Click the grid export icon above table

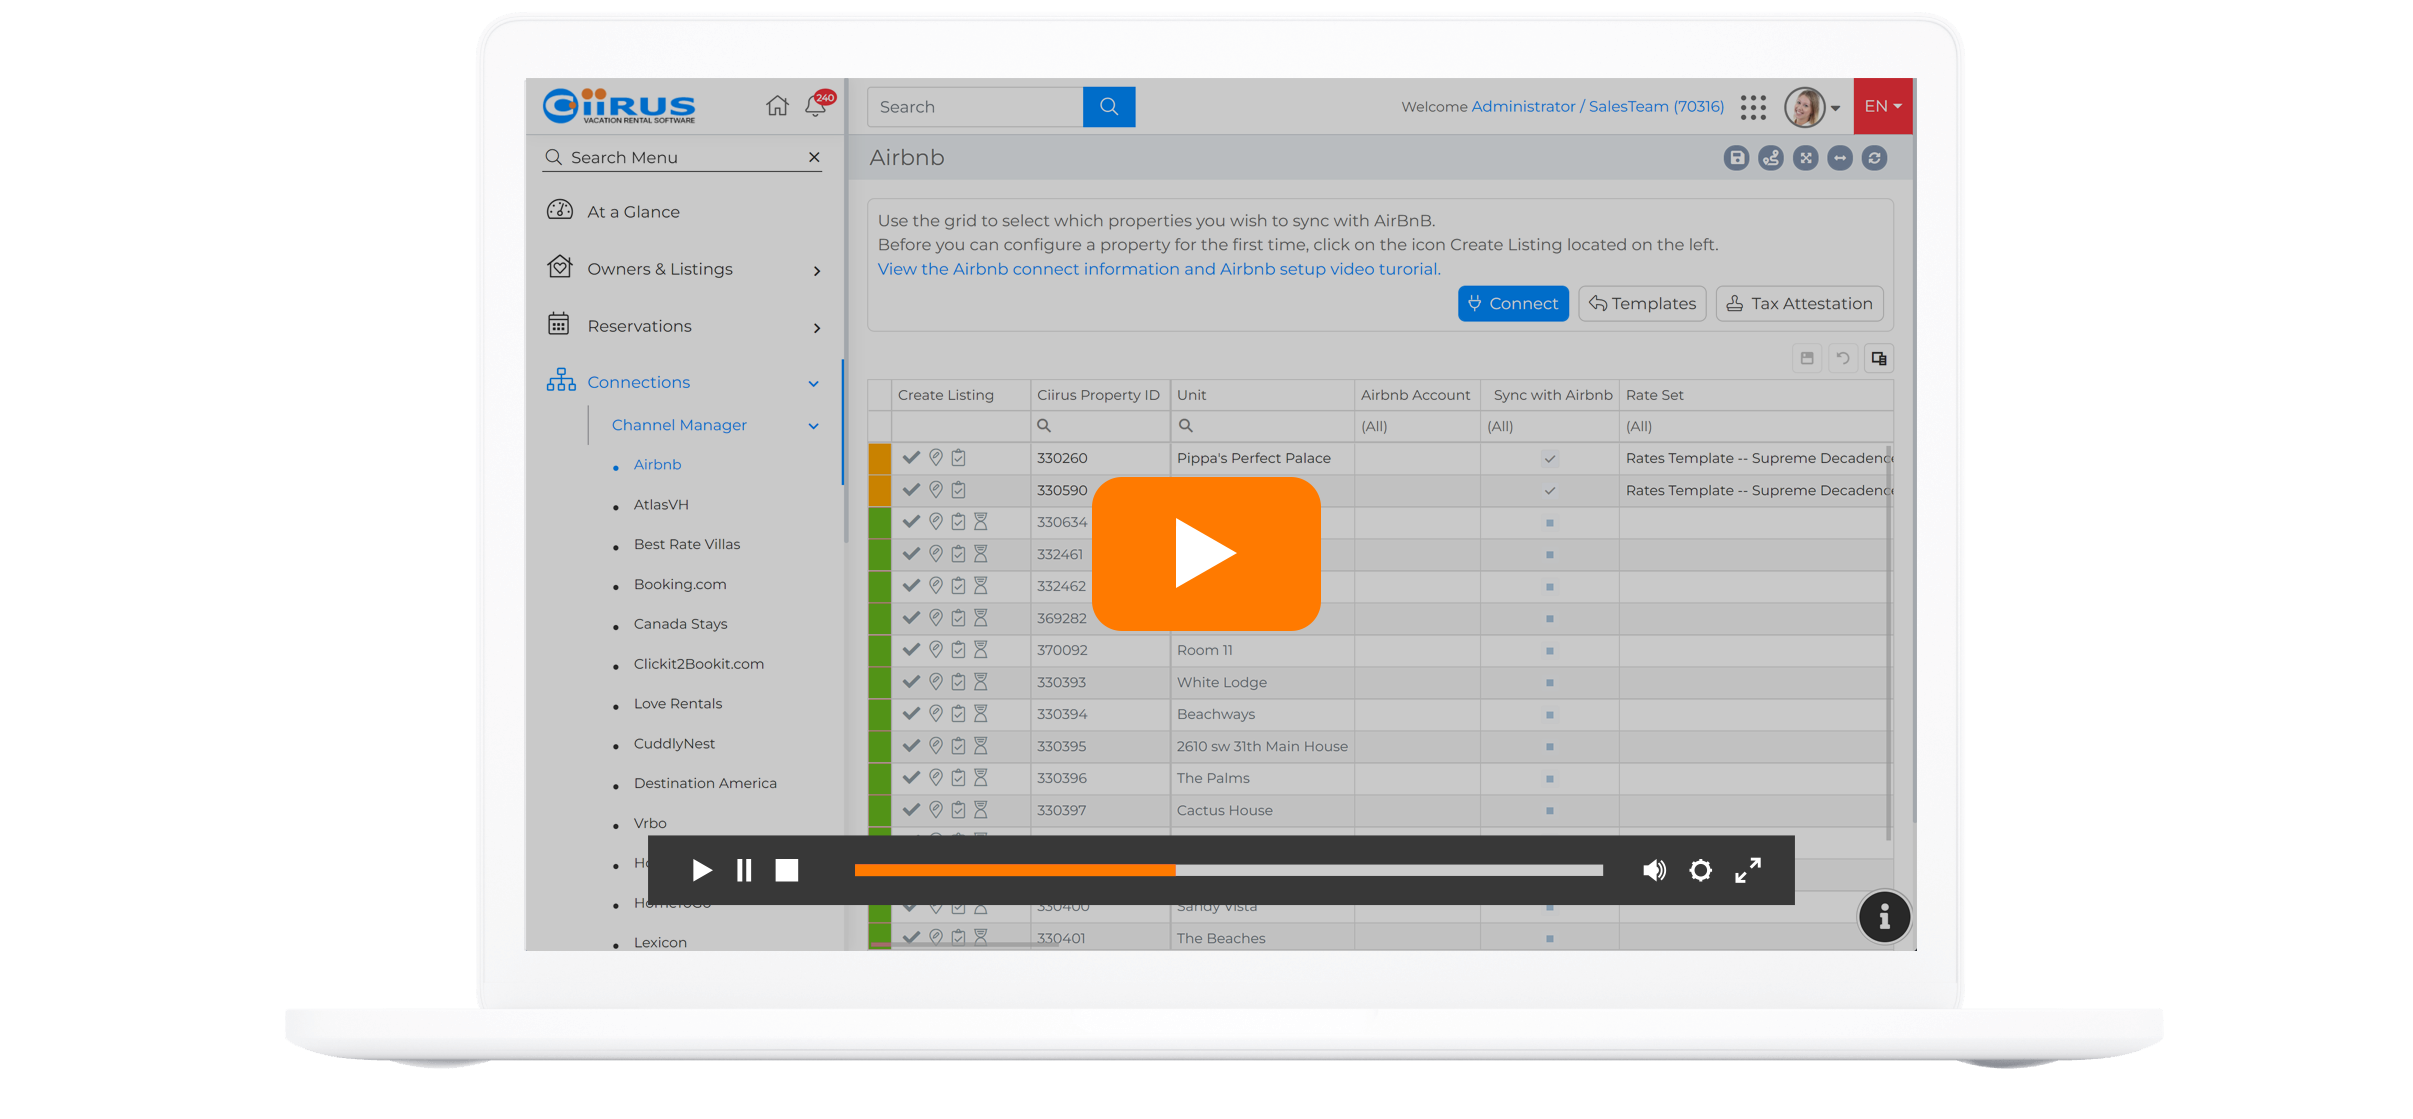1879,358
